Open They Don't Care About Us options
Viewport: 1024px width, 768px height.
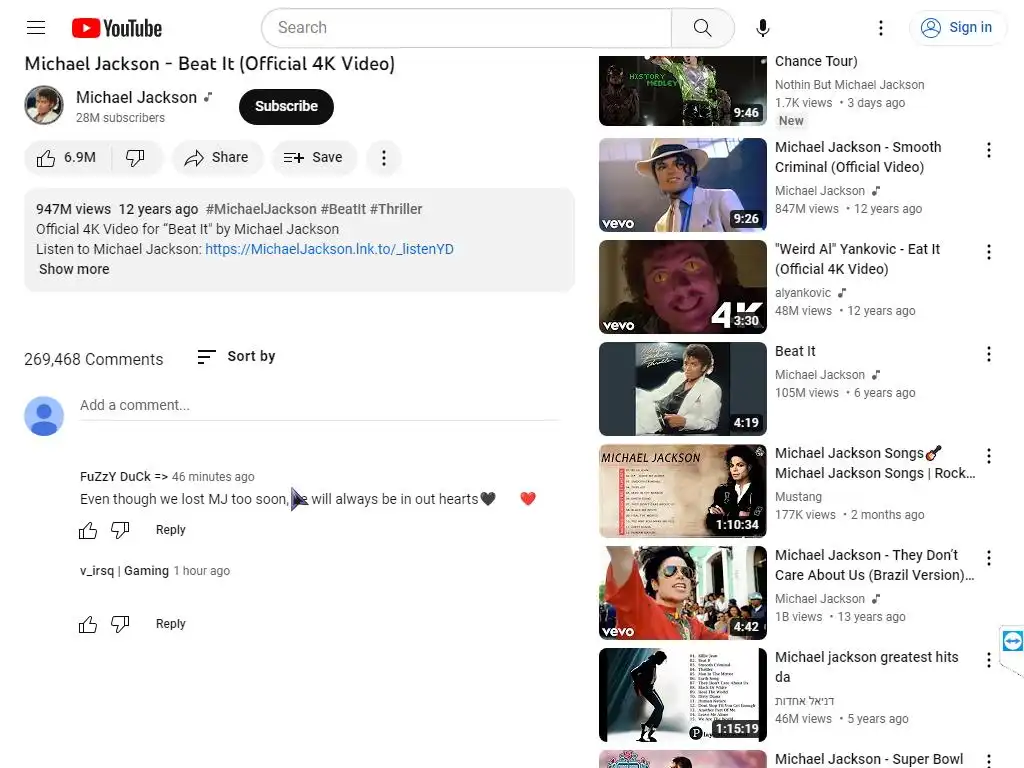989,558
